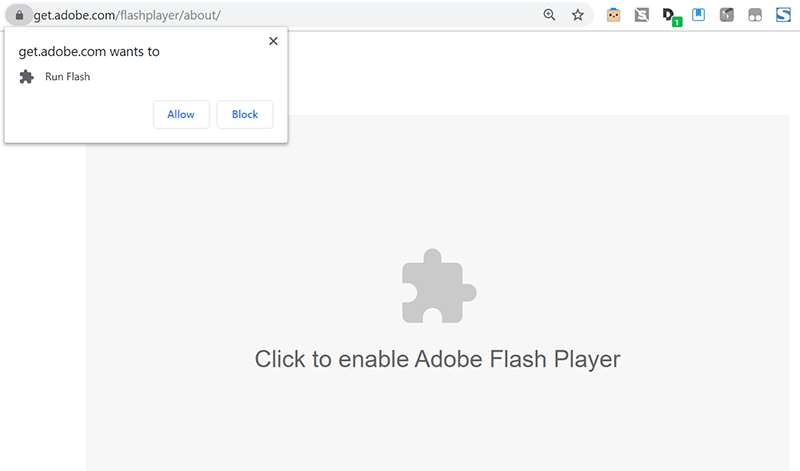Bookmark this page with the star icon
The width and height of the screenshot is (800, 471).
pyautogui.click(x=577, y=15)
